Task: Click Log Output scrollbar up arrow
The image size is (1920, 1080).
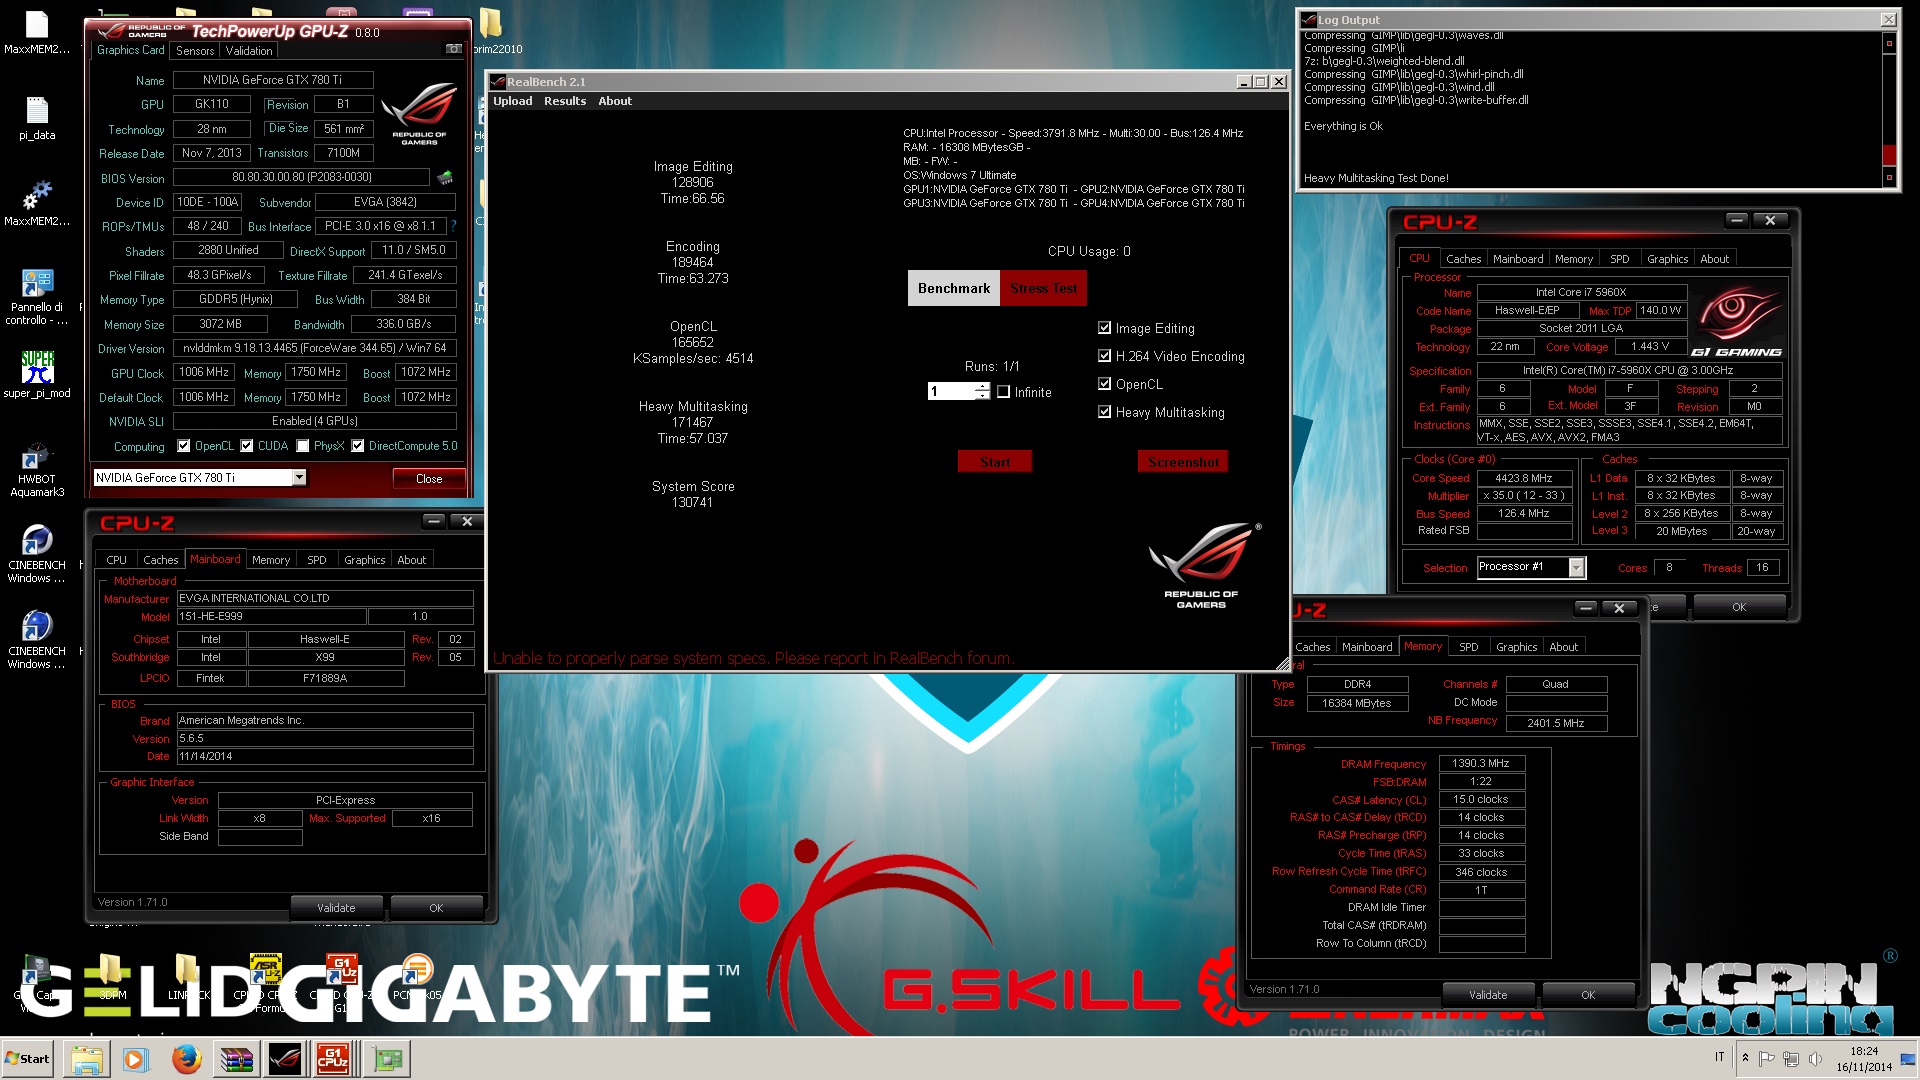Action: pos(1889,43)
